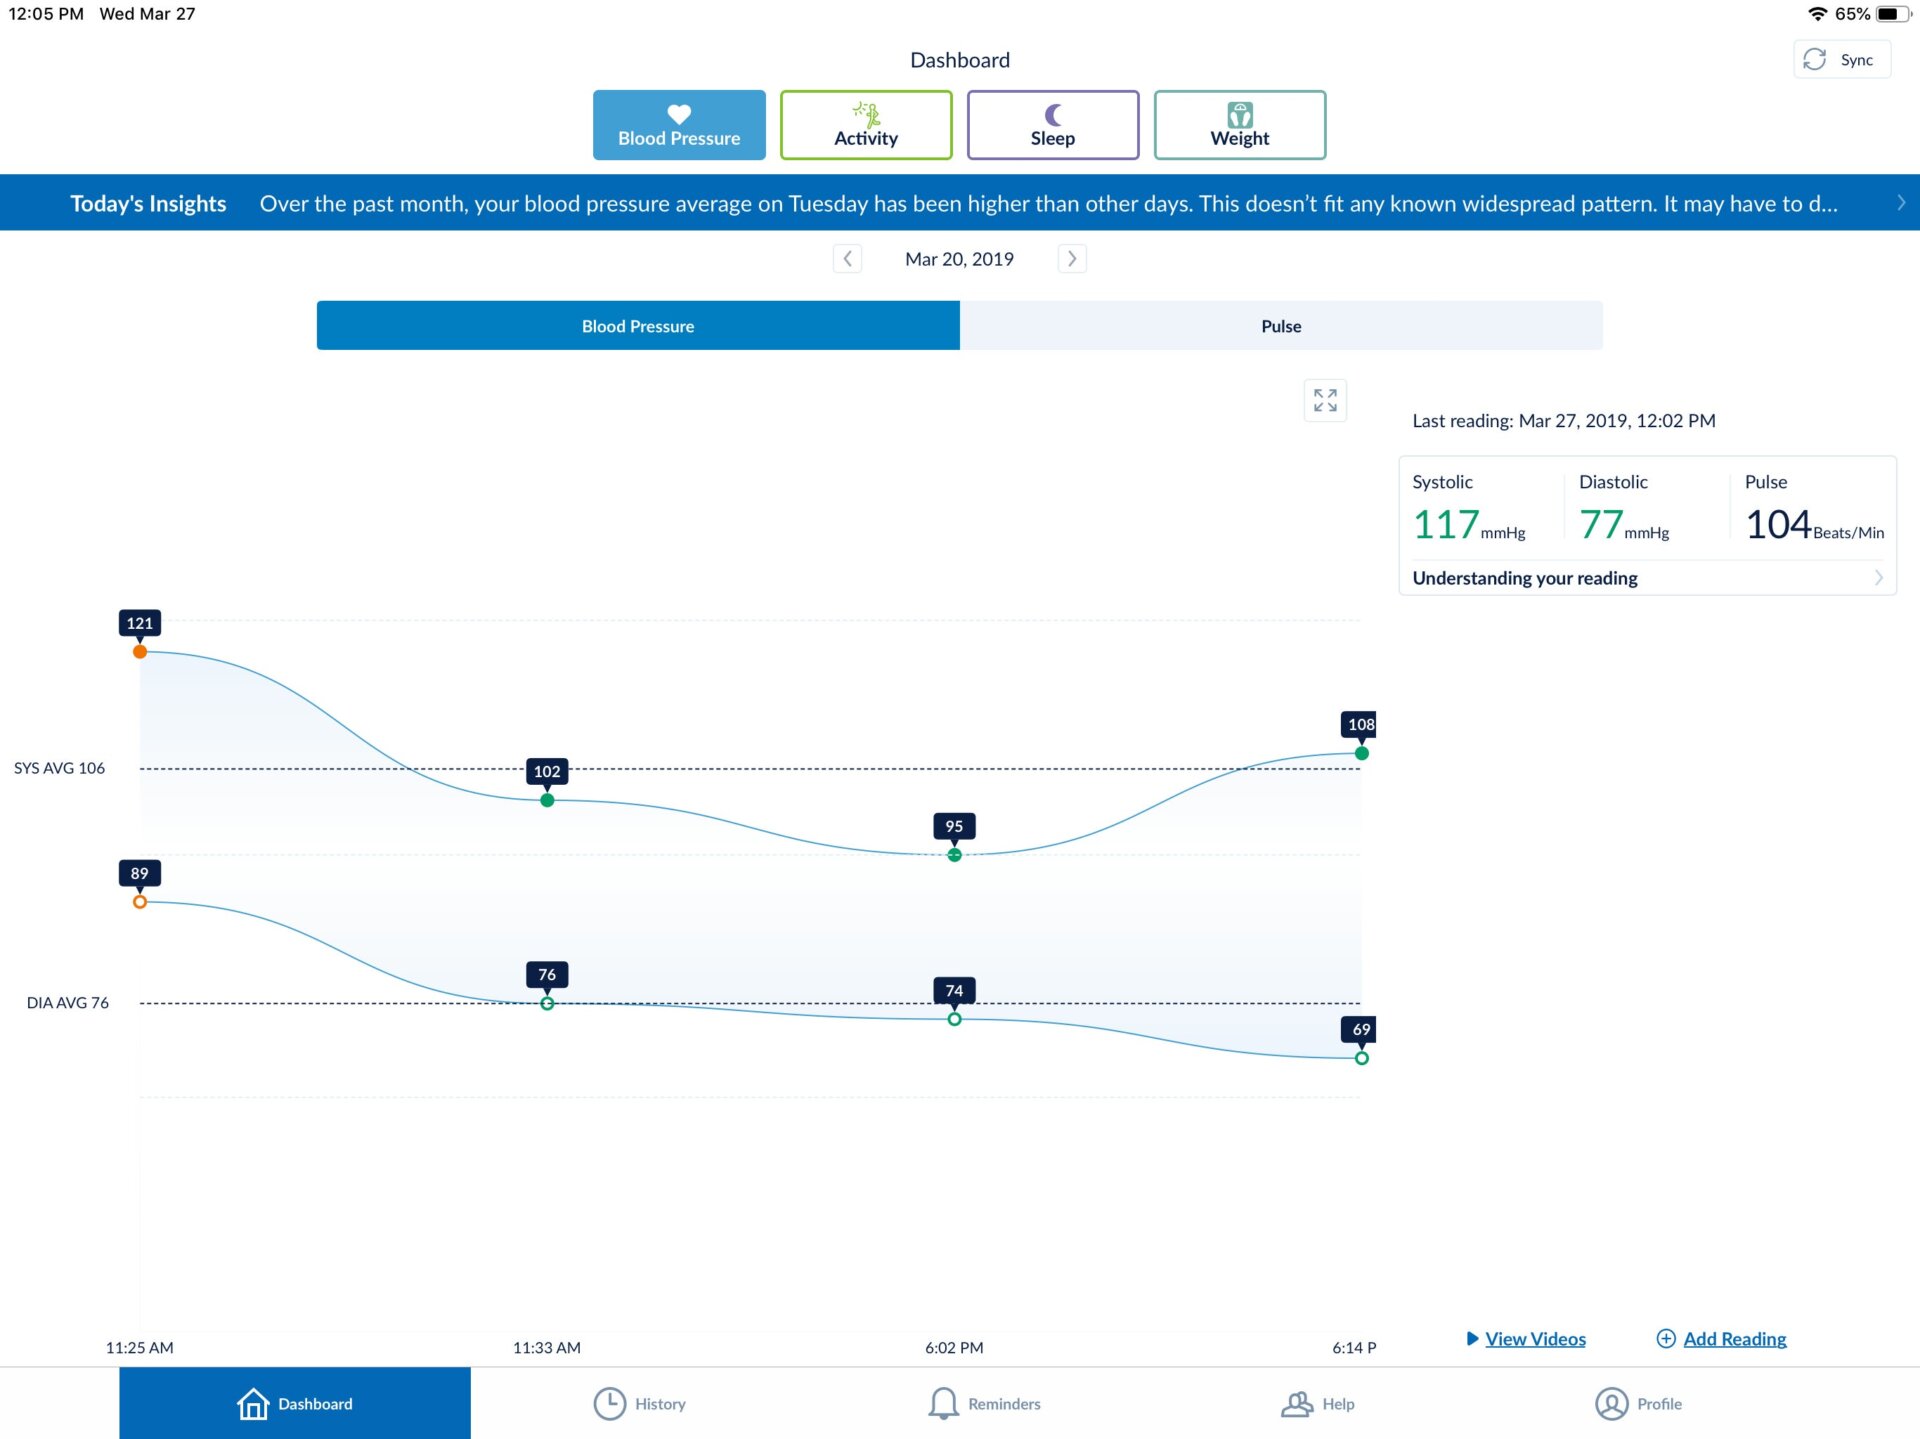Add a new blood pressure reading

tap(1732, 1338)
